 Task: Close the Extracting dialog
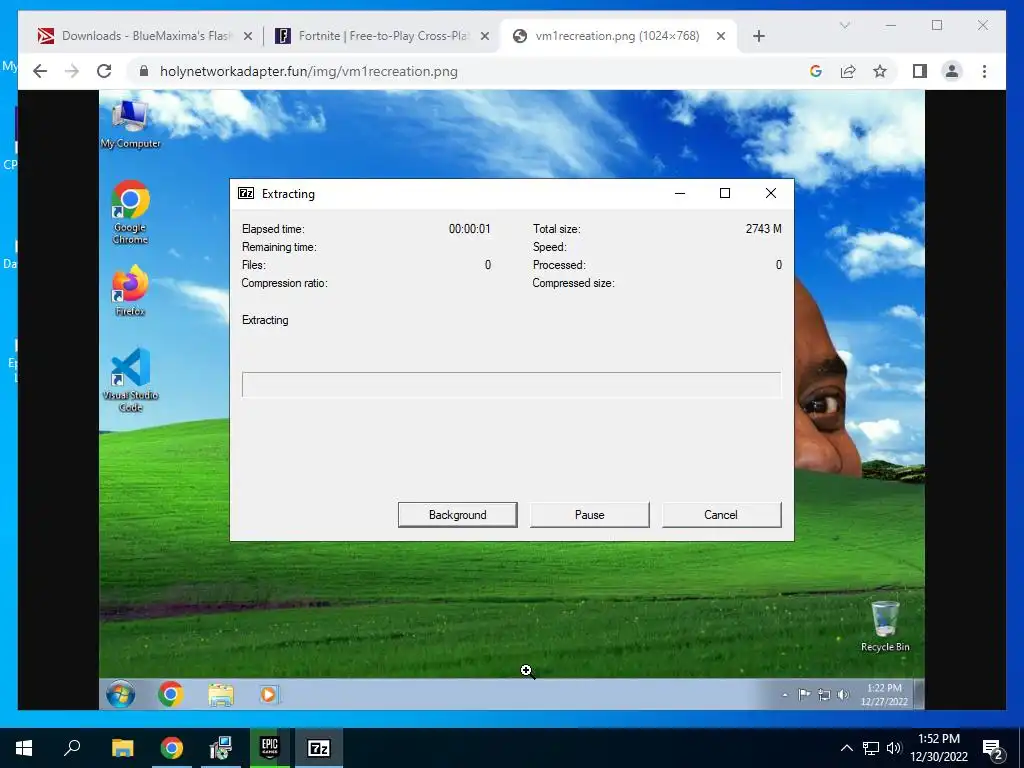click(771, 193)
